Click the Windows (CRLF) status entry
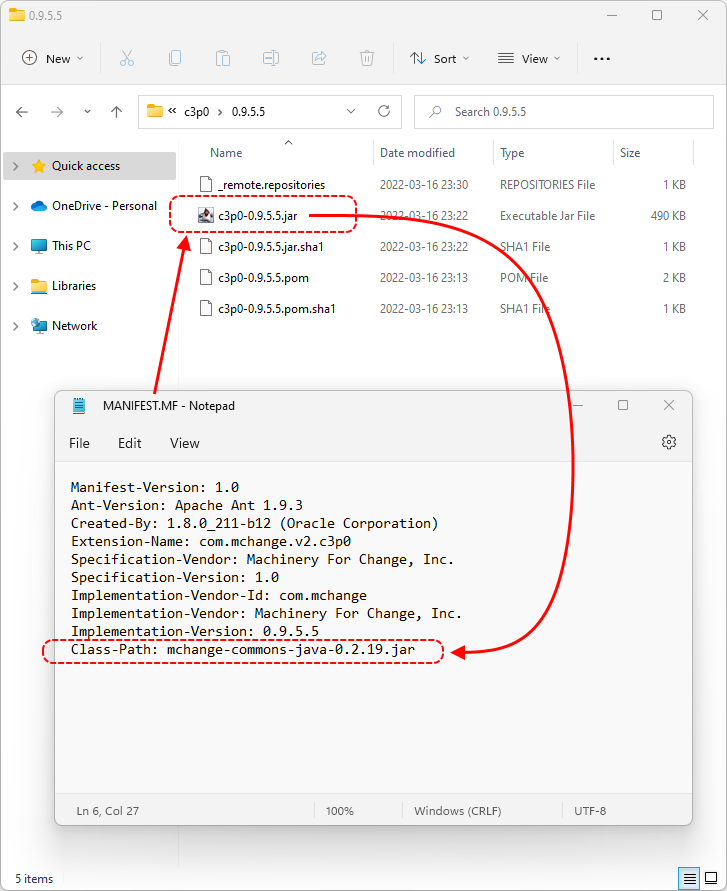Image resolution: width=727 pixels, height=891 pixels. tap(458, 811)
